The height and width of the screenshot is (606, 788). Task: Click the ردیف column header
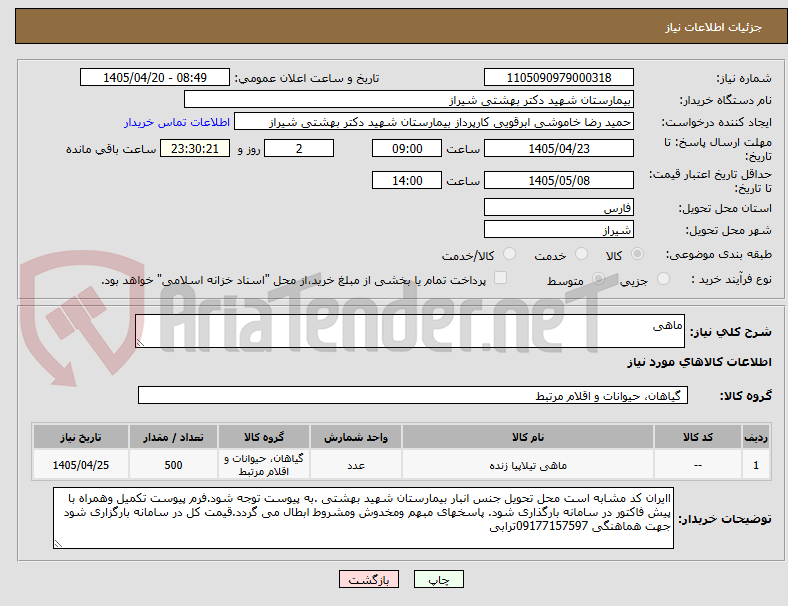(755, 437)
